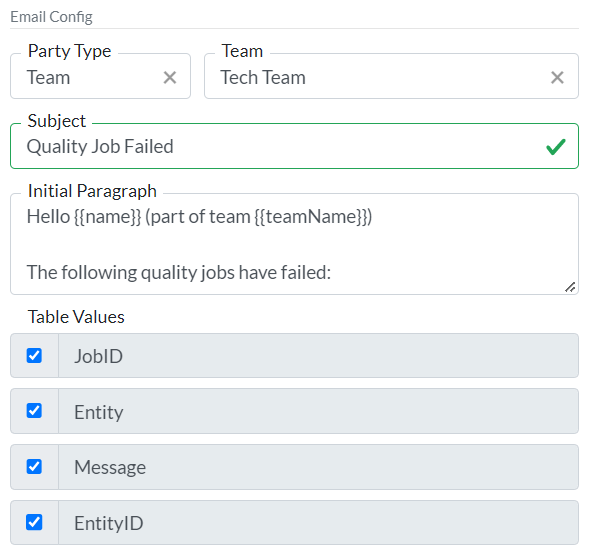Clear the Tech Team selection
Image resolution: width=593 pixels, height=560 pixels.
[x=557, y=78]
